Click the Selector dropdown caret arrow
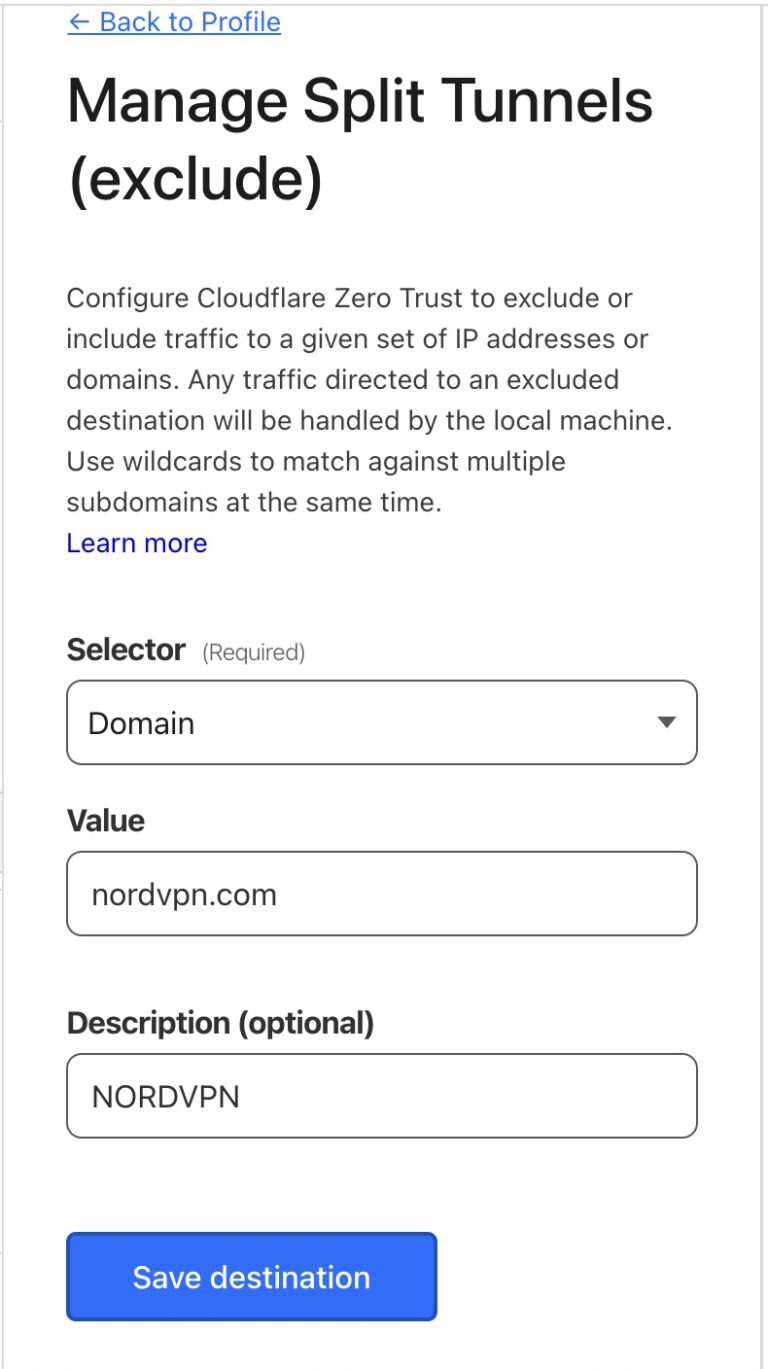Viewport: 768px width, 1369px height. [667, 722]
